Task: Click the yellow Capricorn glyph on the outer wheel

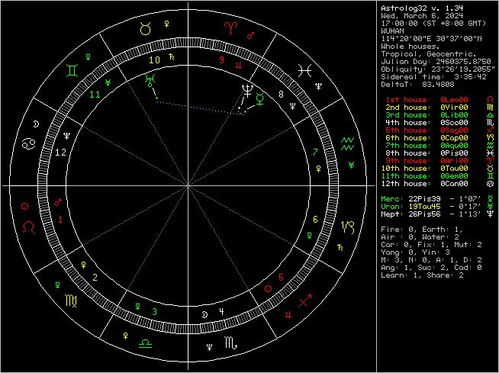Action: [x=348, y=227]
